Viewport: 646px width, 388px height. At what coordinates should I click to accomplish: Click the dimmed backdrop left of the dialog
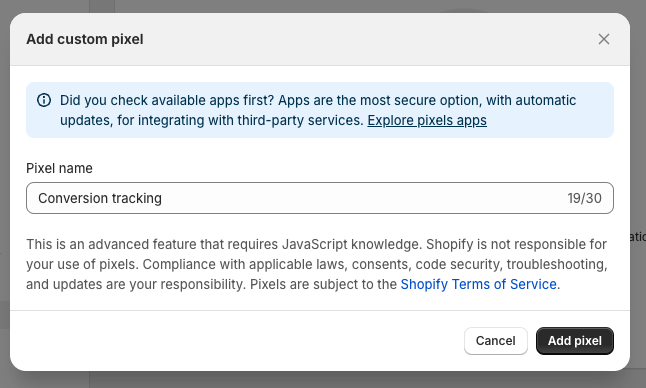tap(5, 194)
